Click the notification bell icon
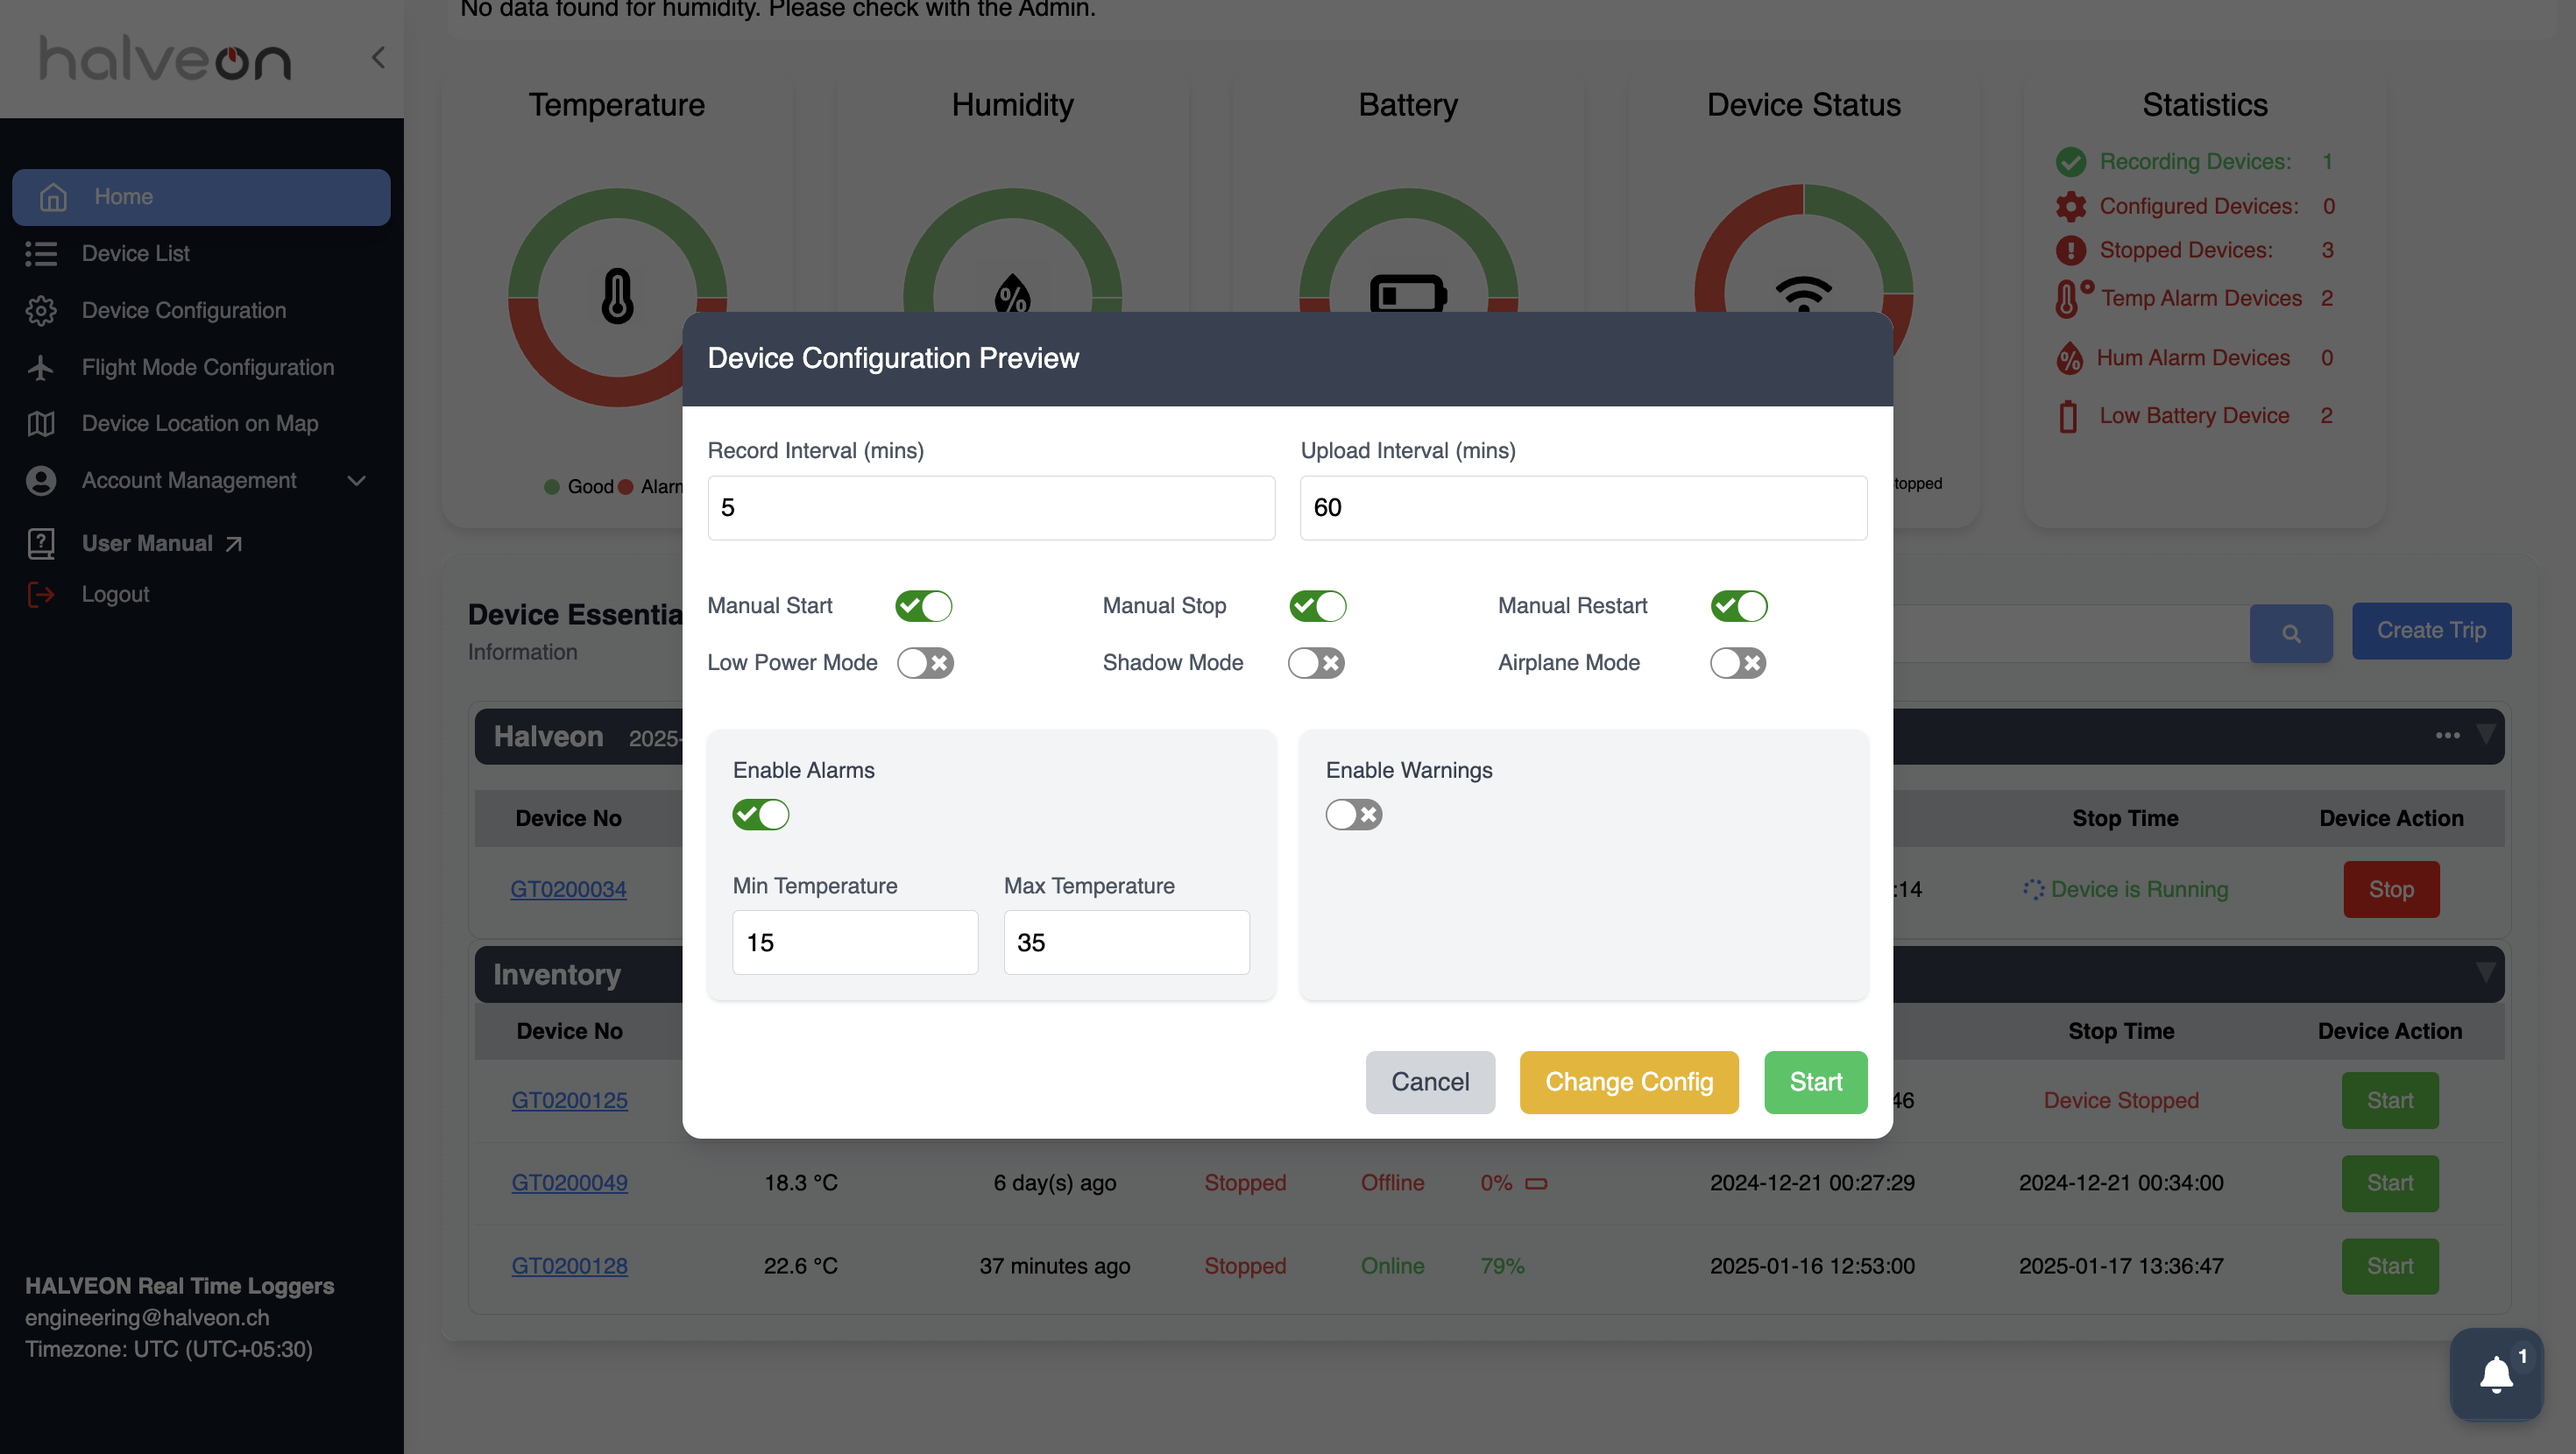Screen dimensions: 2576x1454 pos(2496,1374)
